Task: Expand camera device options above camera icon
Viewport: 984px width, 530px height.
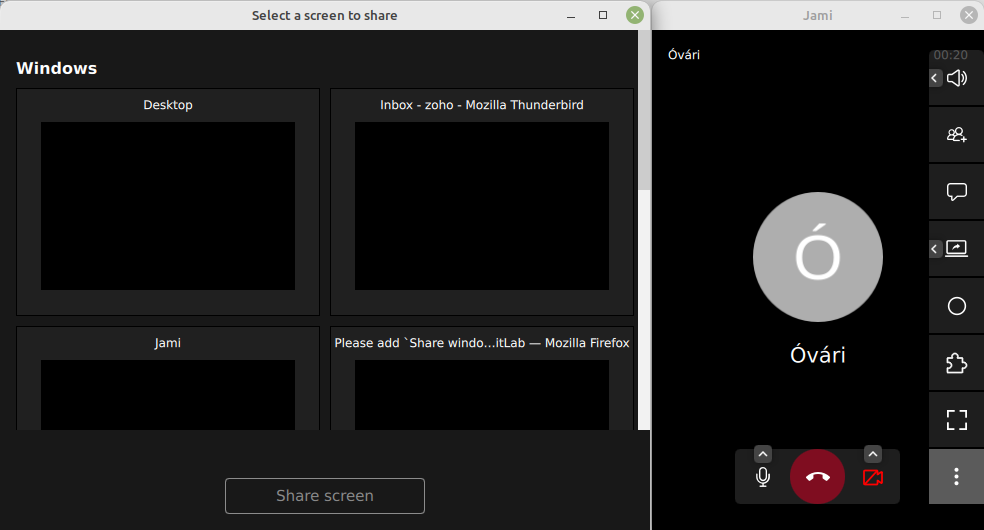Action: click(873, 454)
